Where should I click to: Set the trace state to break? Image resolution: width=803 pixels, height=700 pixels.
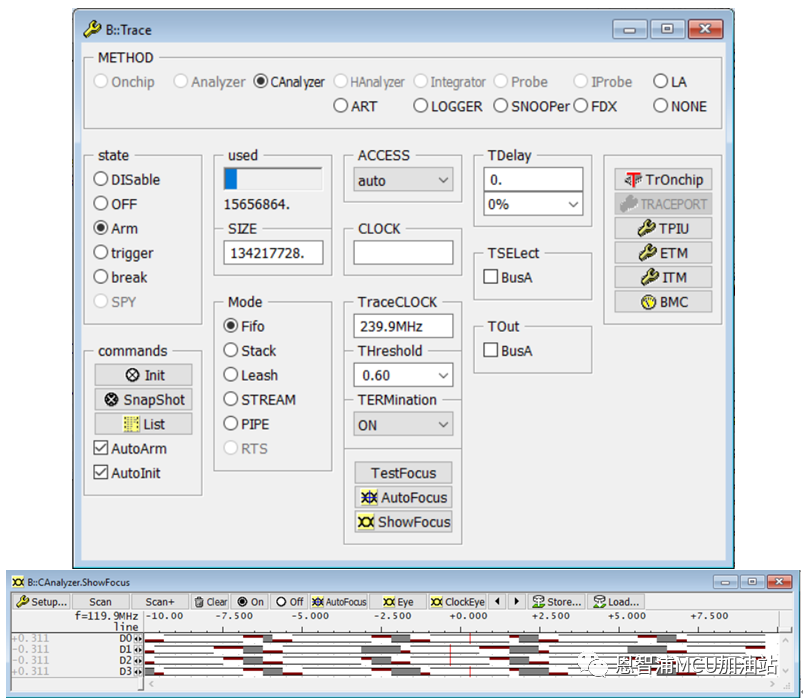(120, 277)
